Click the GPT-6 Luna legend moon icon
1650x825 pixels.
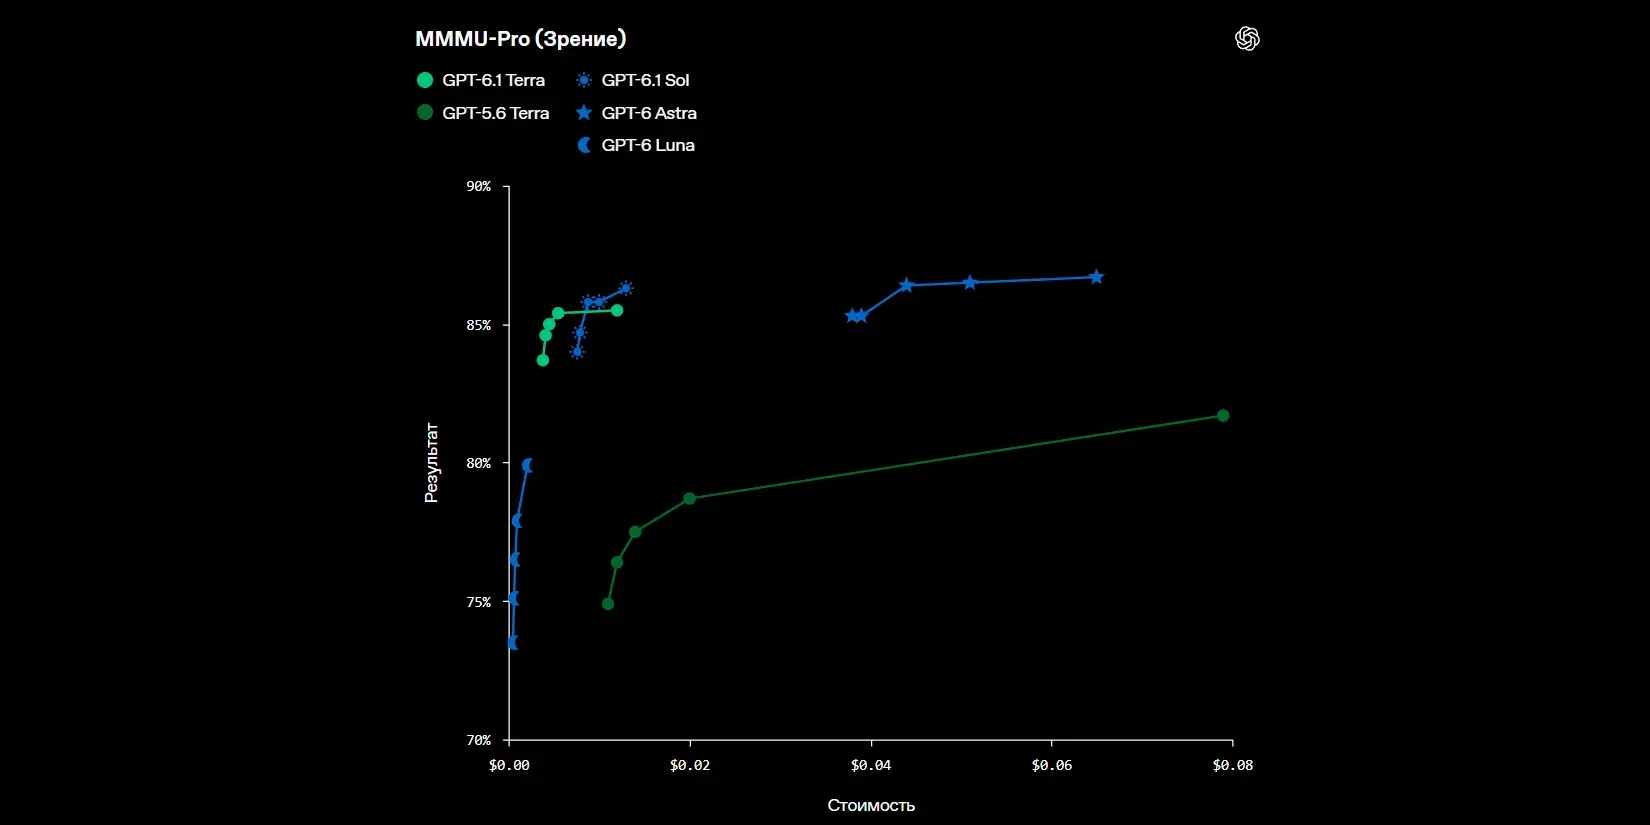click(x=584, y=145)
